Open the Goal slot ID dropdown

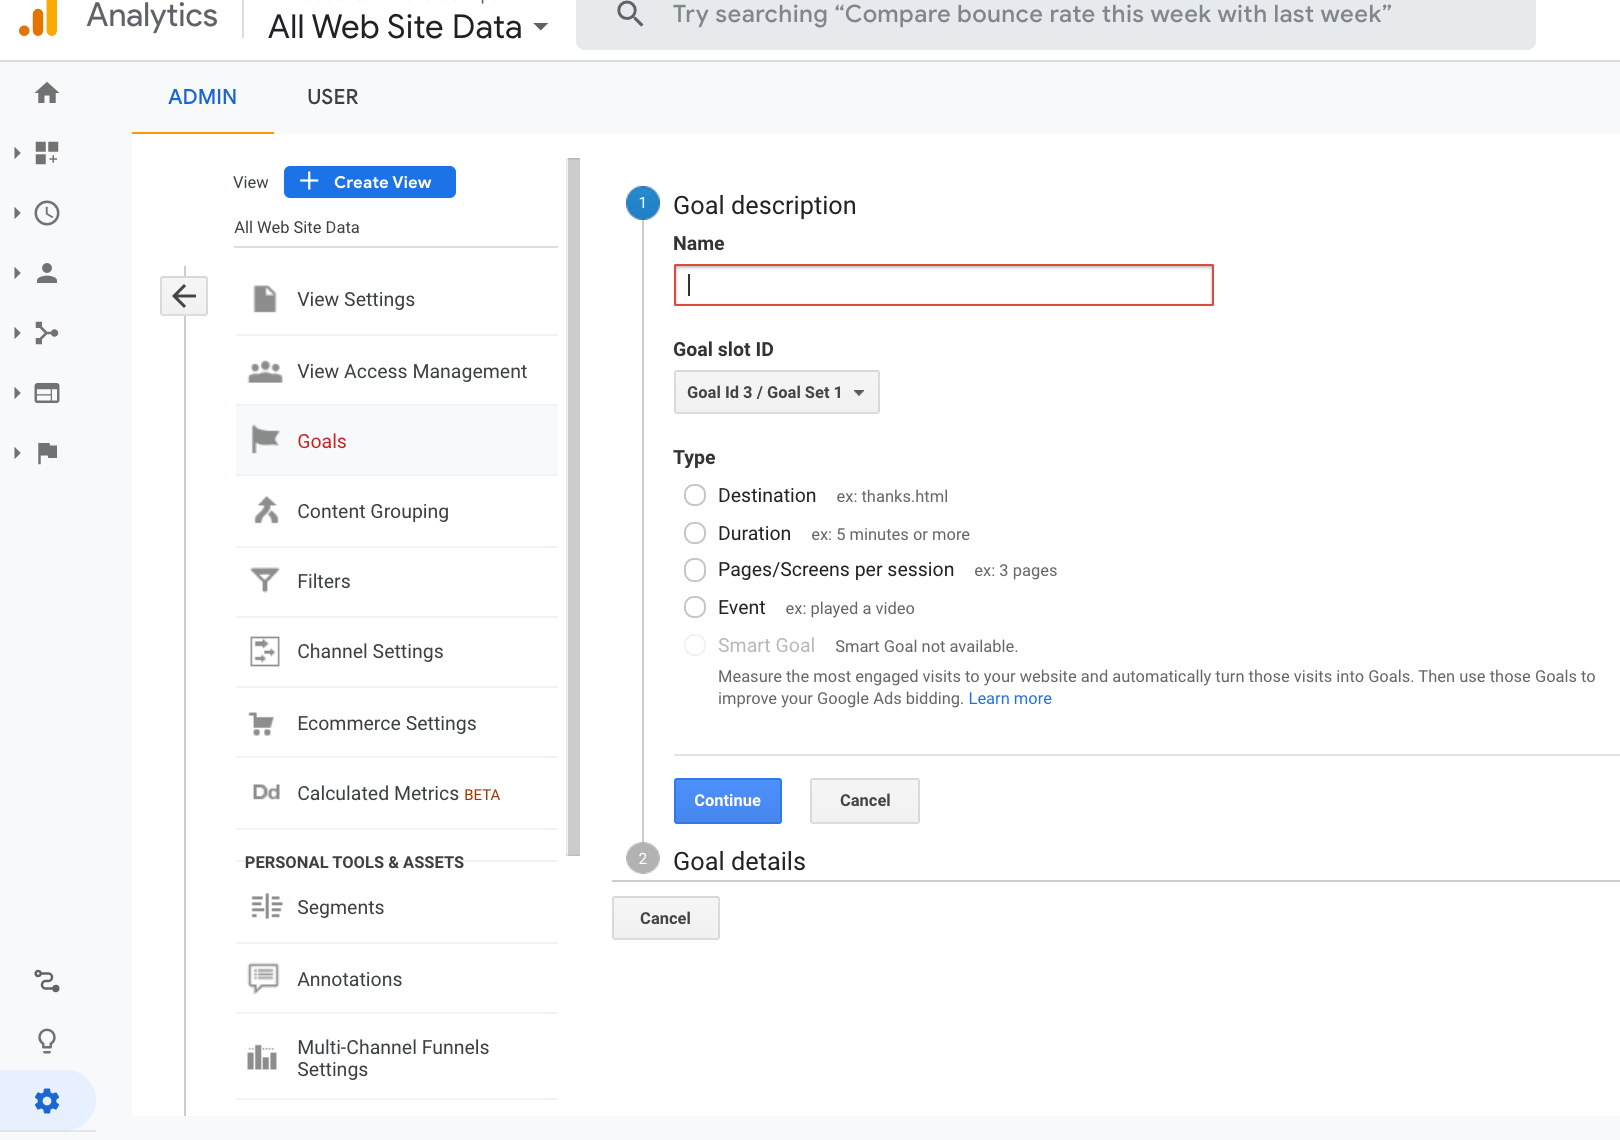coord(776,392)
